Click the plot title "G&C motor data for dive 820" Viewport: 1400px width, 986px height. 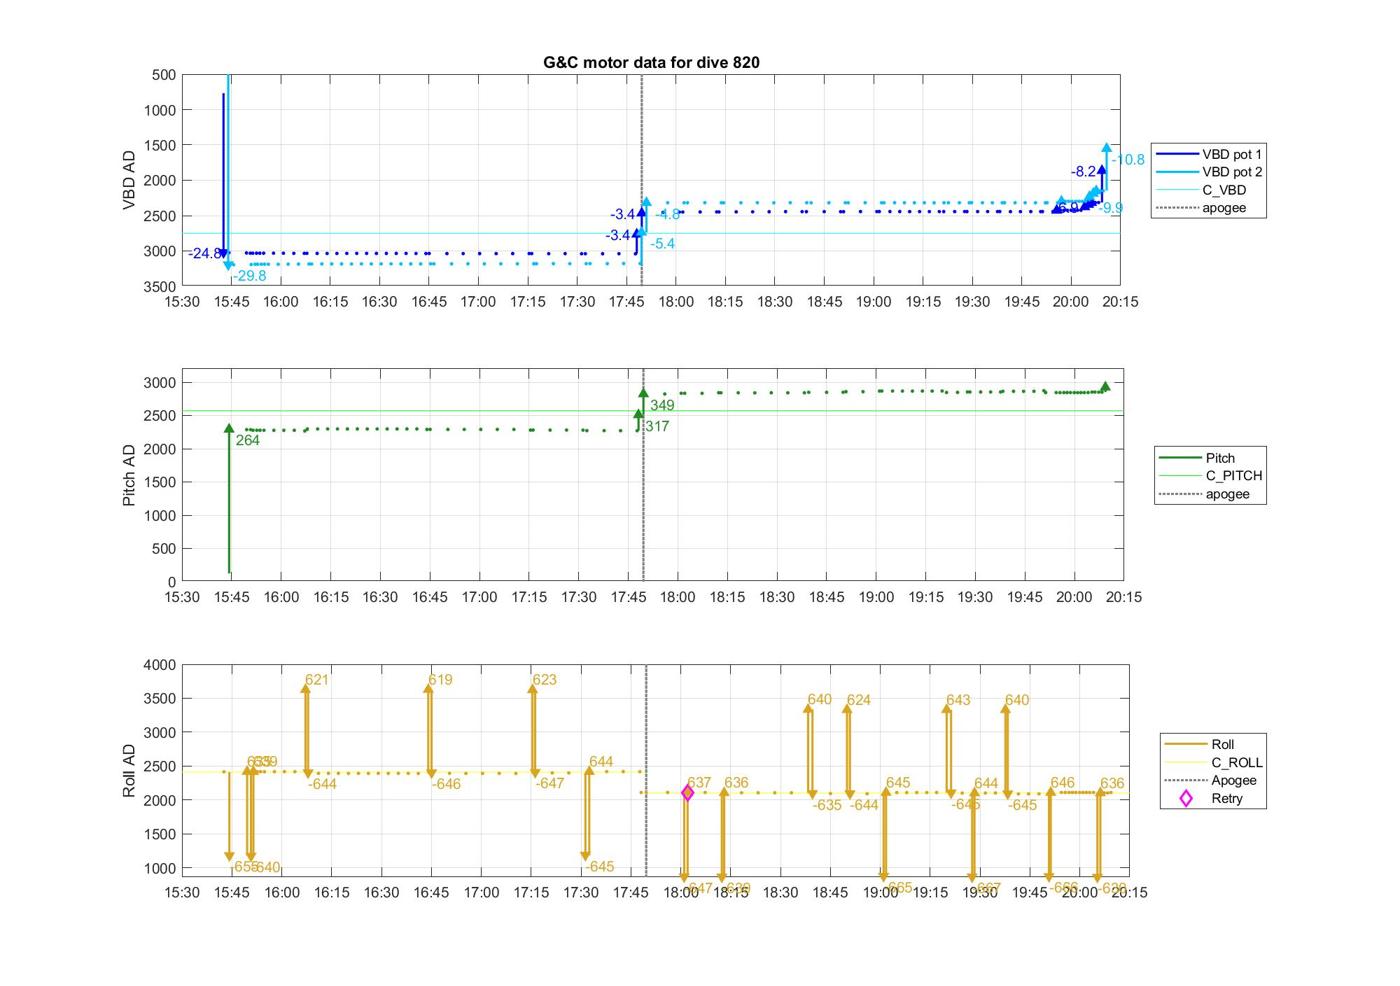pyautogui.click(x=651, y=62)
